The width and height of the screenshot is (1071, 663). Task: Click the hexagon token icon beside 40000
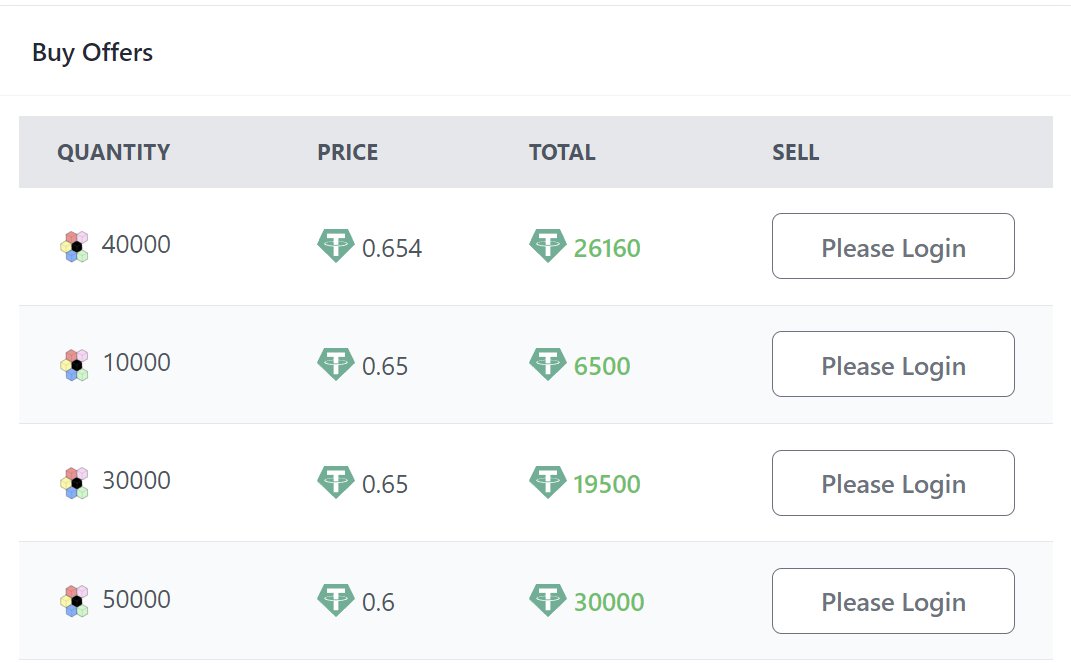pyautogui.click(x=75, y=246)
